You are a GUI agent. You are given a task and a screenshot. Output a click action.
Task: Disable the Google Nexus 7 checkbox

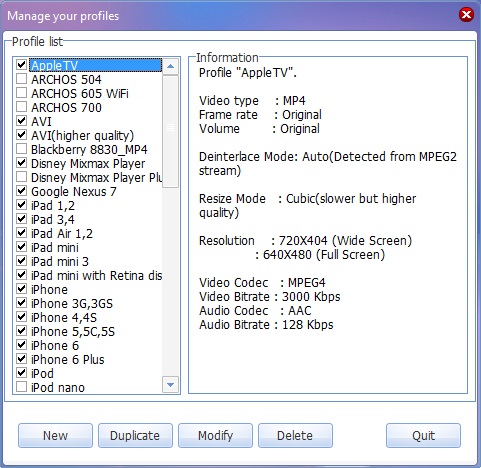pyautogui.click(x=22, y=191)
